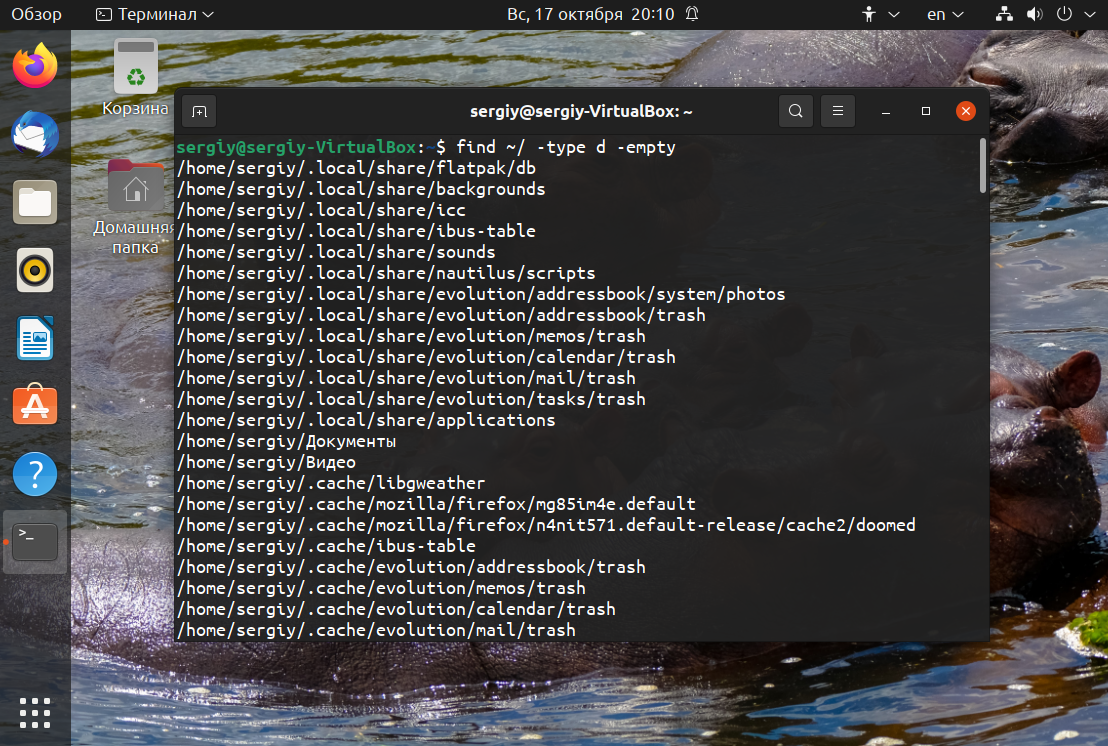
Task: Open the terminal hamburger menu
Action: (x=838, y=111)
